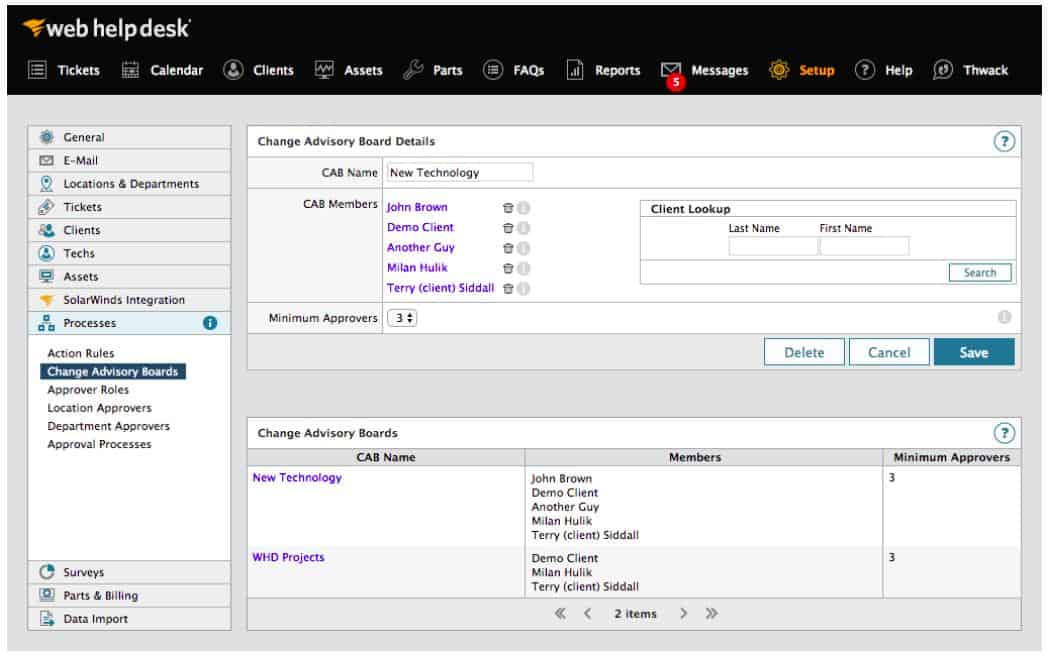Select Approver Roles in the sidebar
1048x656 pixels.
tap(88, 389)
